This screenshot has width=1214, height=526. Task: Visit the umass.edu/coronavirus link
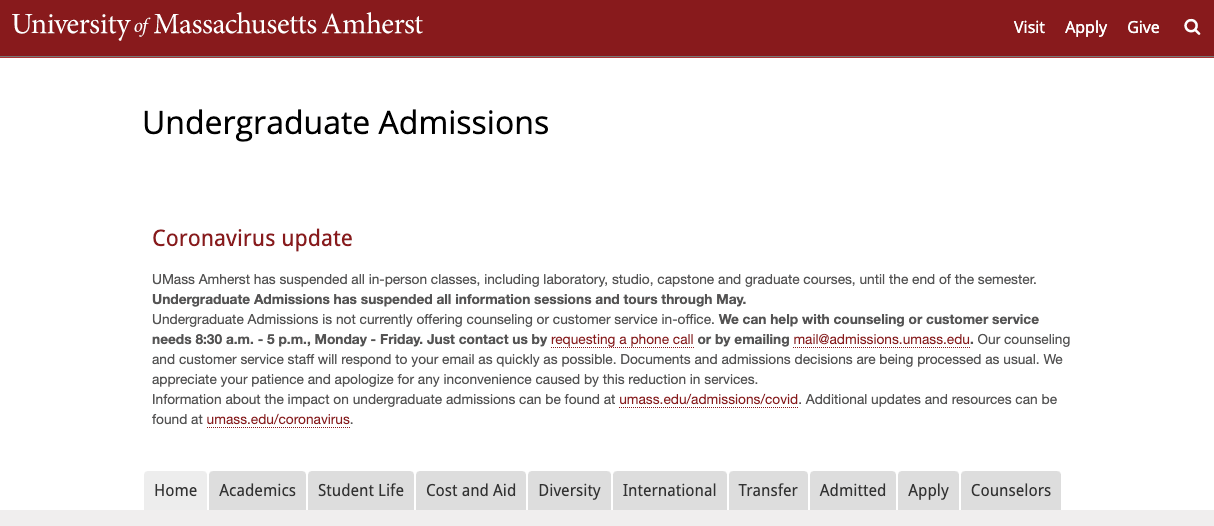279,420
